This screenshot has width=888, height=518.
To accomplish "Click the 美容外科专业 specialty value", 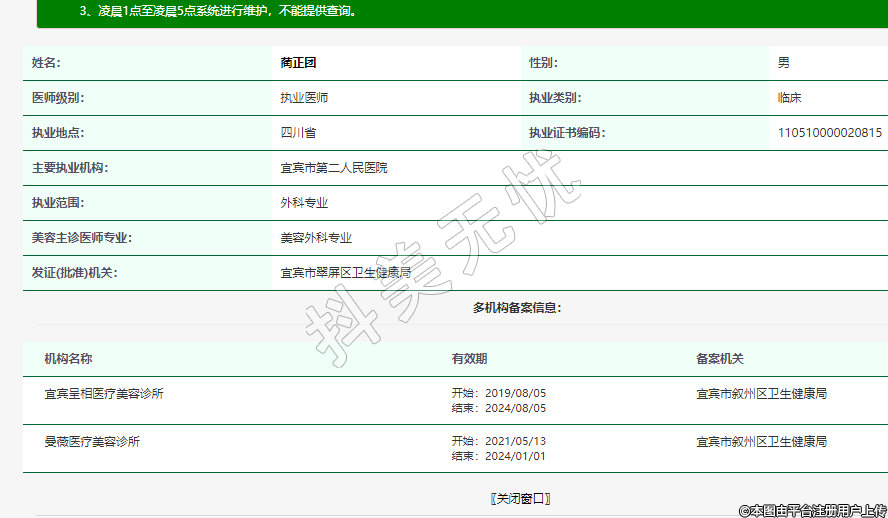I will (316, 238).
